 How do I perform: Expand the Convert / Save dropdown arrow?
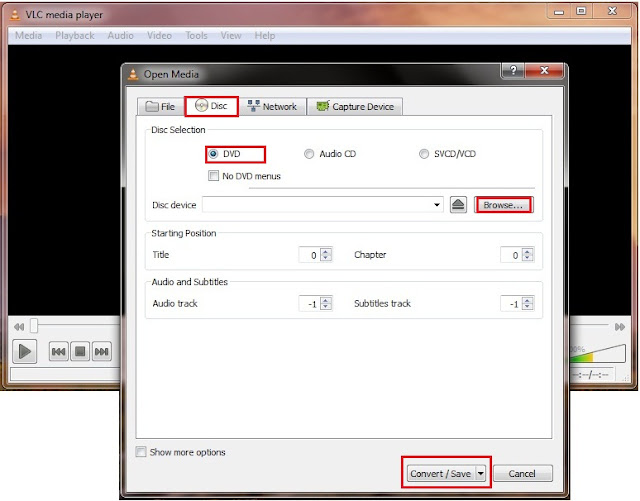tap(481, 474)
